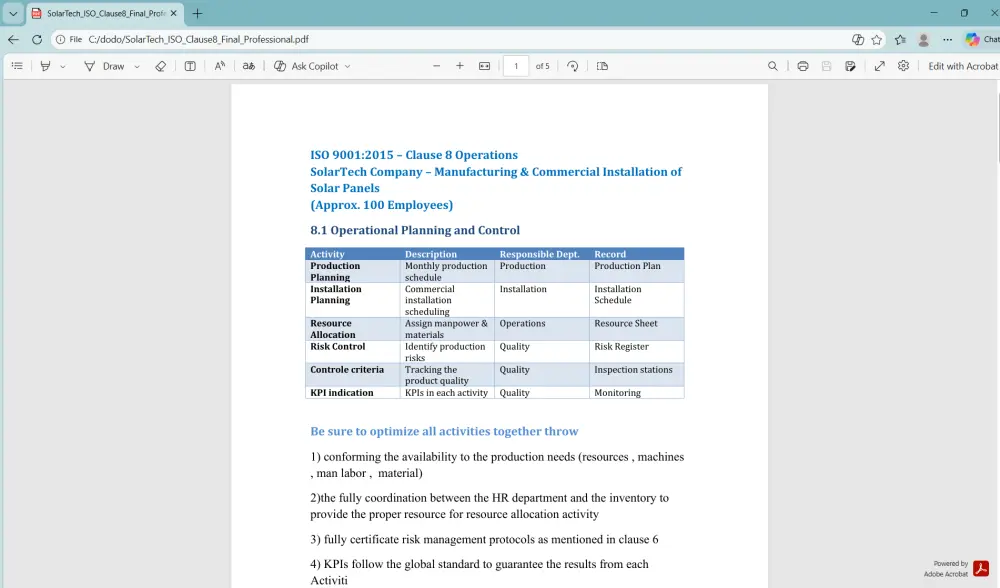Reload the page with refresh icon

37,40
